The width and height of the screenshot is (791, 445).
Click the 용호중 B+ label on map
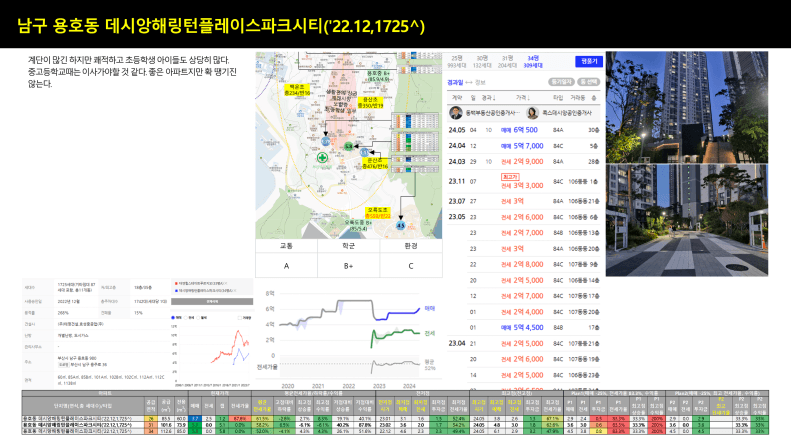pos(378,76)
